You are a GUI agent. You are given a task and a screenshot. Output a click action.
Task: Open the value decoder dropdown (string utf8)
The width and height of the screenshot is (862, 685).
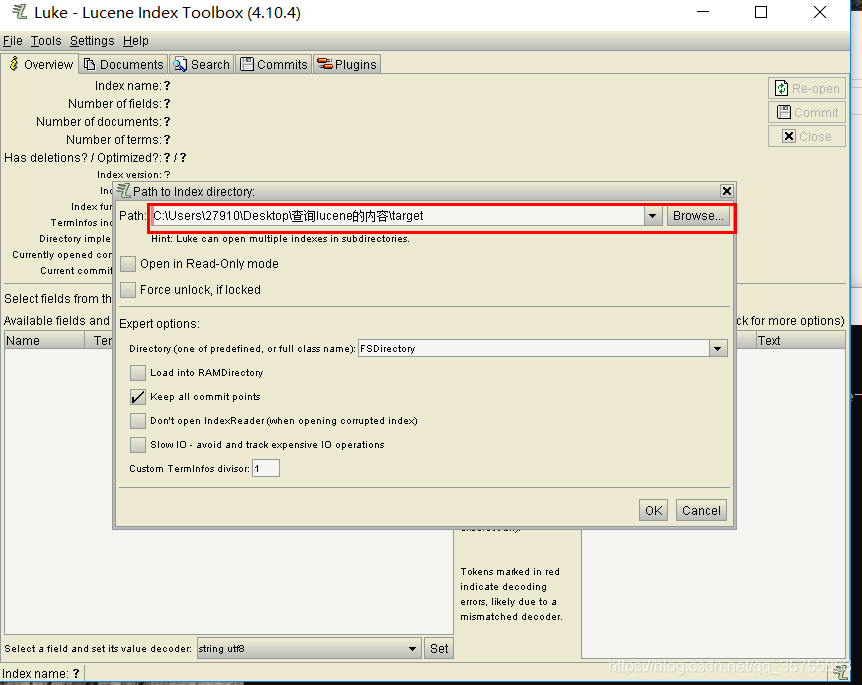309,649
